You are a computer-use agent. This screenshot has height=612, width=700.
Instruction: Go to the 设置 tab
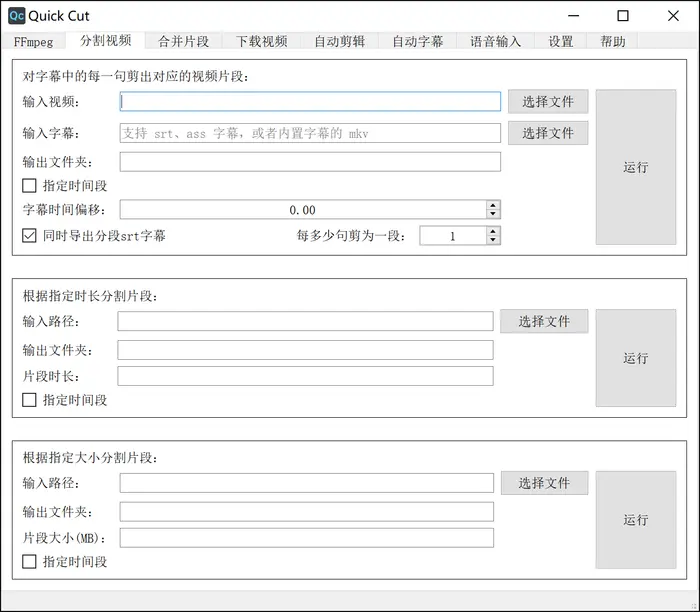click(561, 41)
